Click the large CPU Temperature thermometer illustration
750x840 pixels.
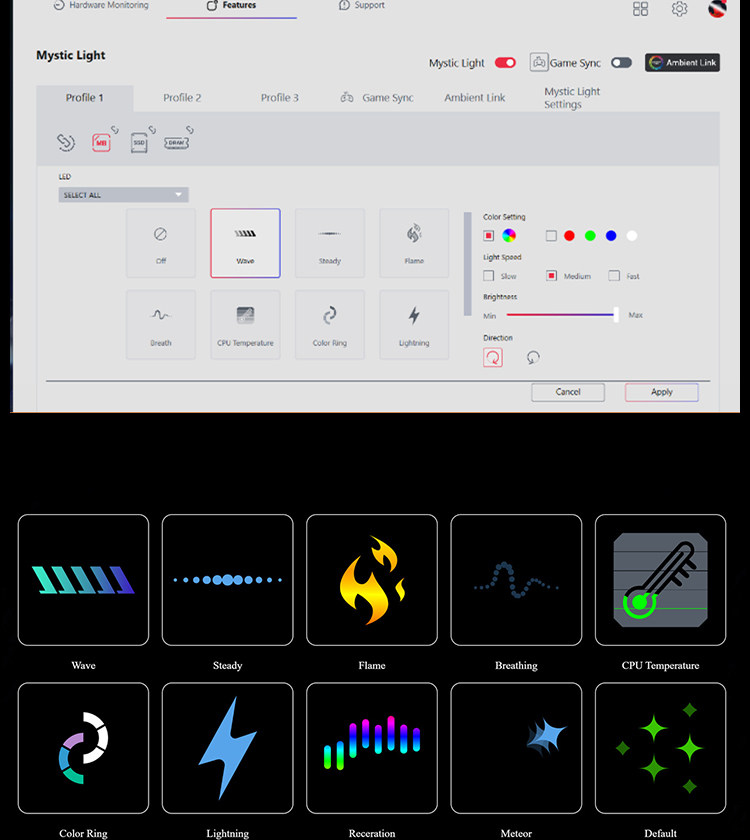click(x=661, y=580)
